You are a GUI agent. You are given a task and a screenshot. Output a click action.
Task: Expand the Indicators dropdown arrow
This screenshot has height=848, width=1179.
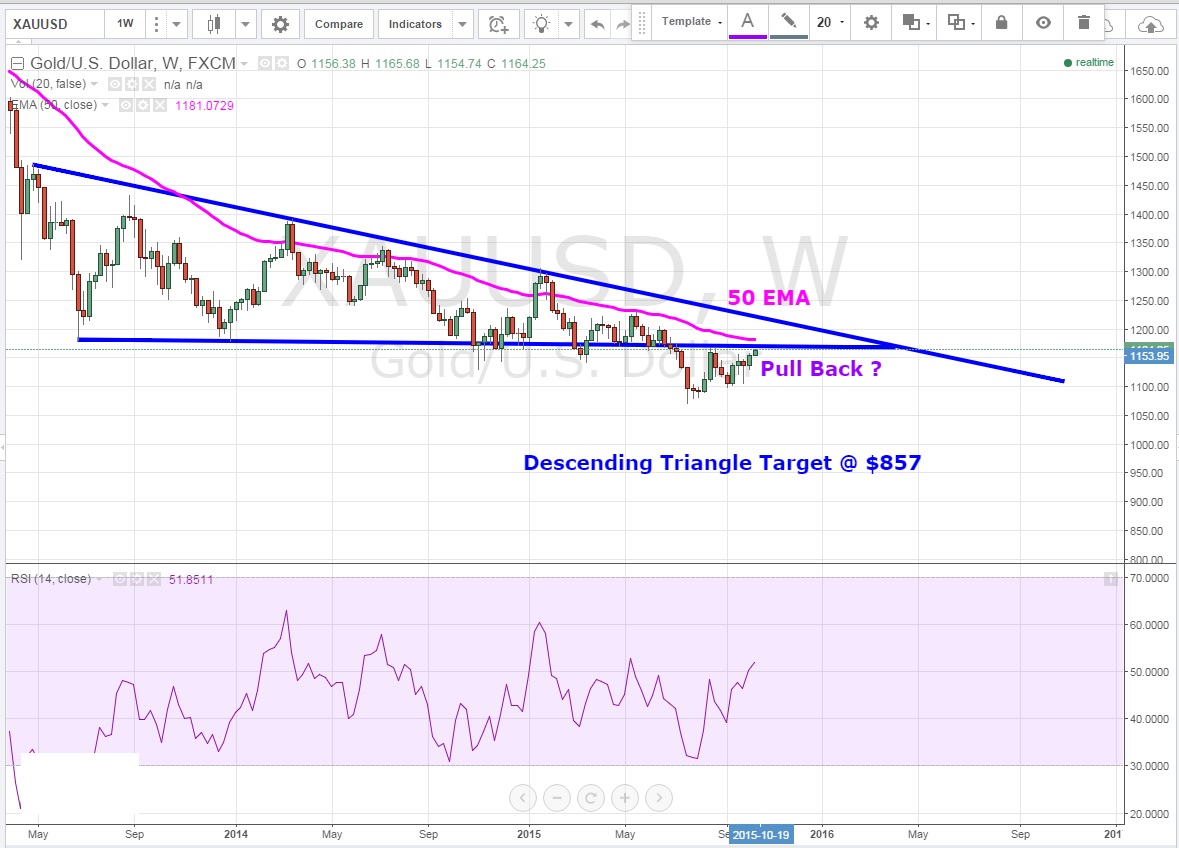click(x=462, y=24)
